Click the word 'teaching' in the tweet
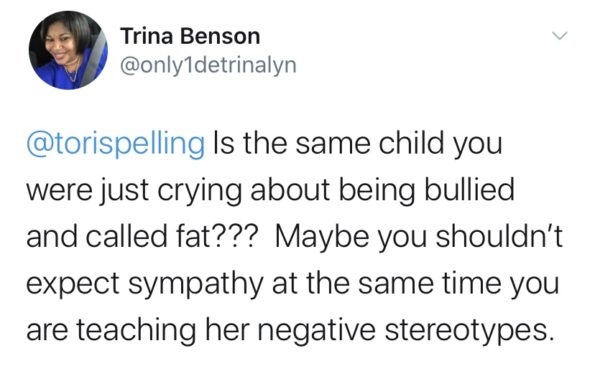The height and width of the screenshot is (384, 595). [x=137, y=331]
